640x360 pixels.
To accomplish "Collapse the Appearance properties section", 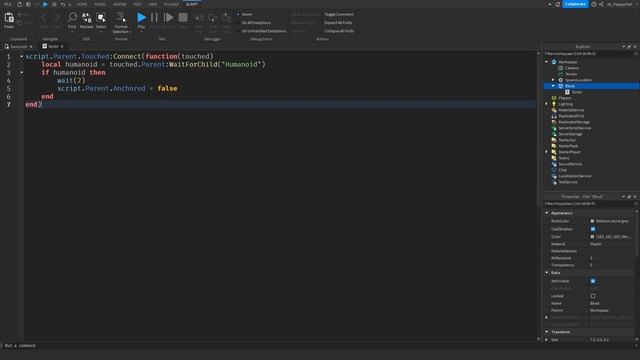I will 547,213.
